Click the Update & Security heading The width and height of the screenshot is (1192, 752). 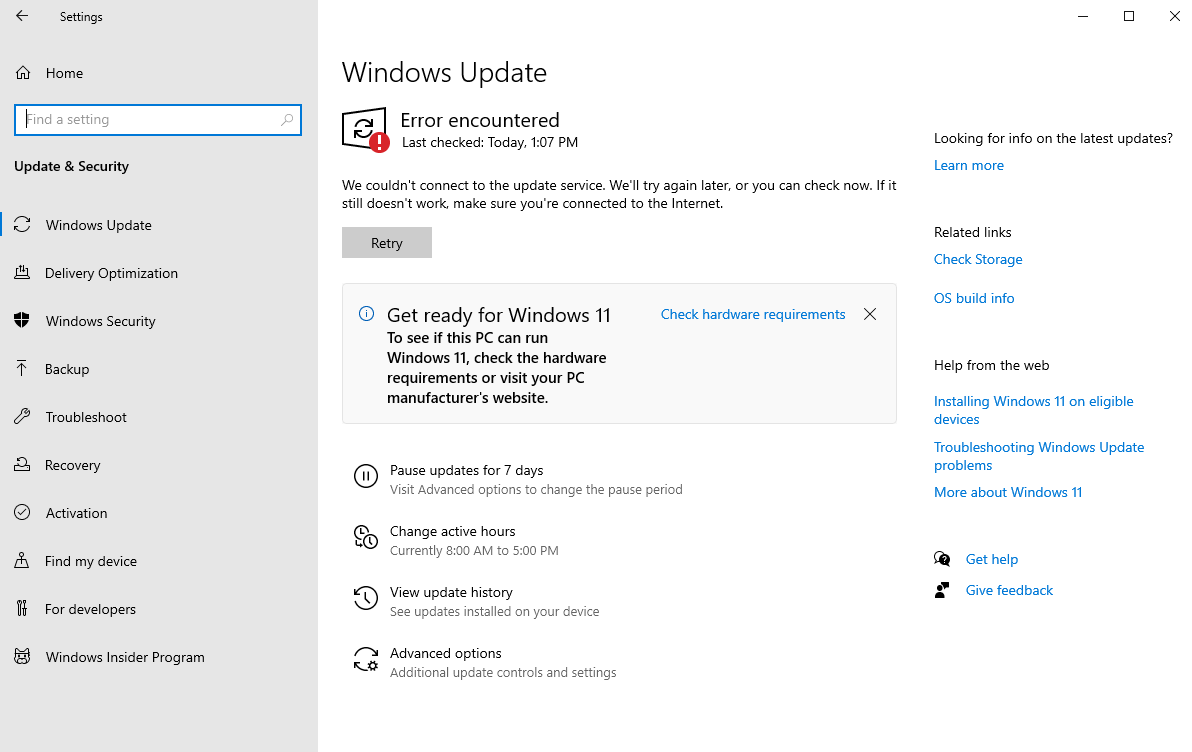[71, 167]
